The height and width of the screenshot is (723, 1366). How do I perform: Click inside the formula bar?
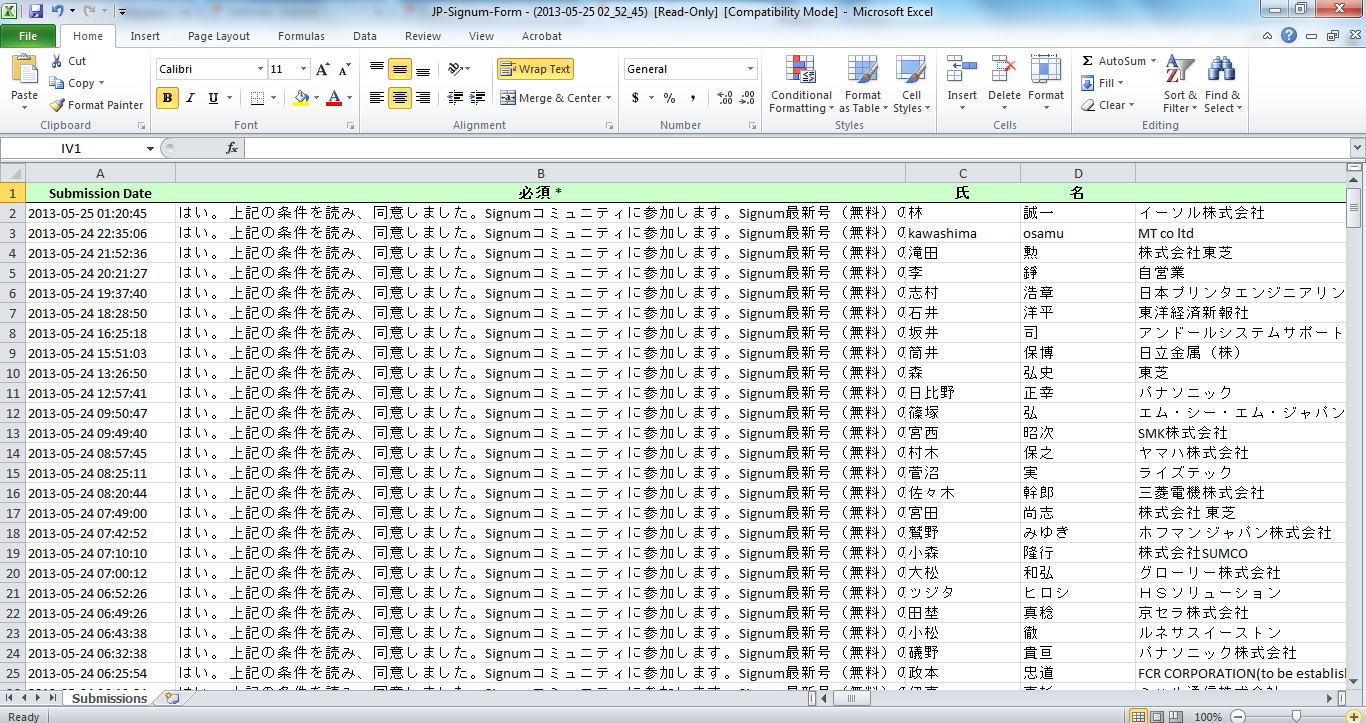795,148
